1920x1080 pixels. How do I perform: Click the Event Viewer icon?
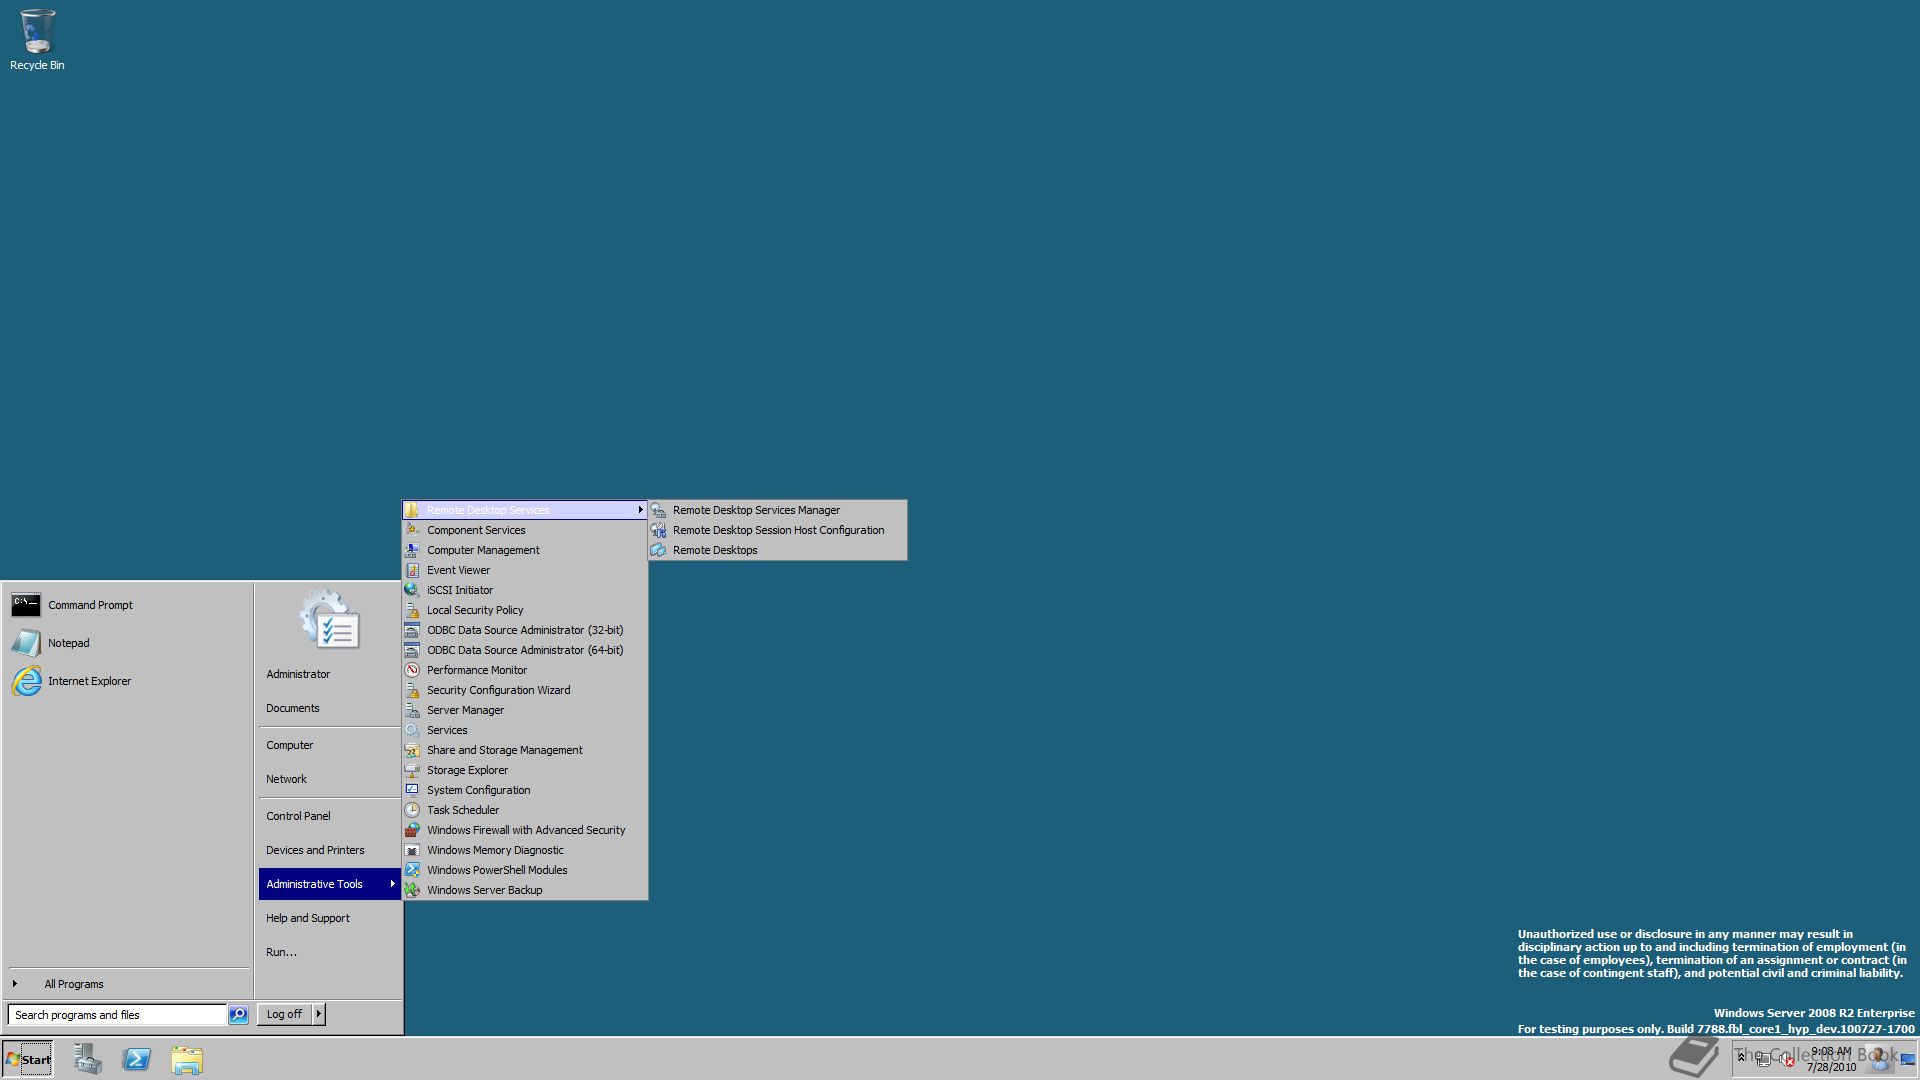(412, 570)
